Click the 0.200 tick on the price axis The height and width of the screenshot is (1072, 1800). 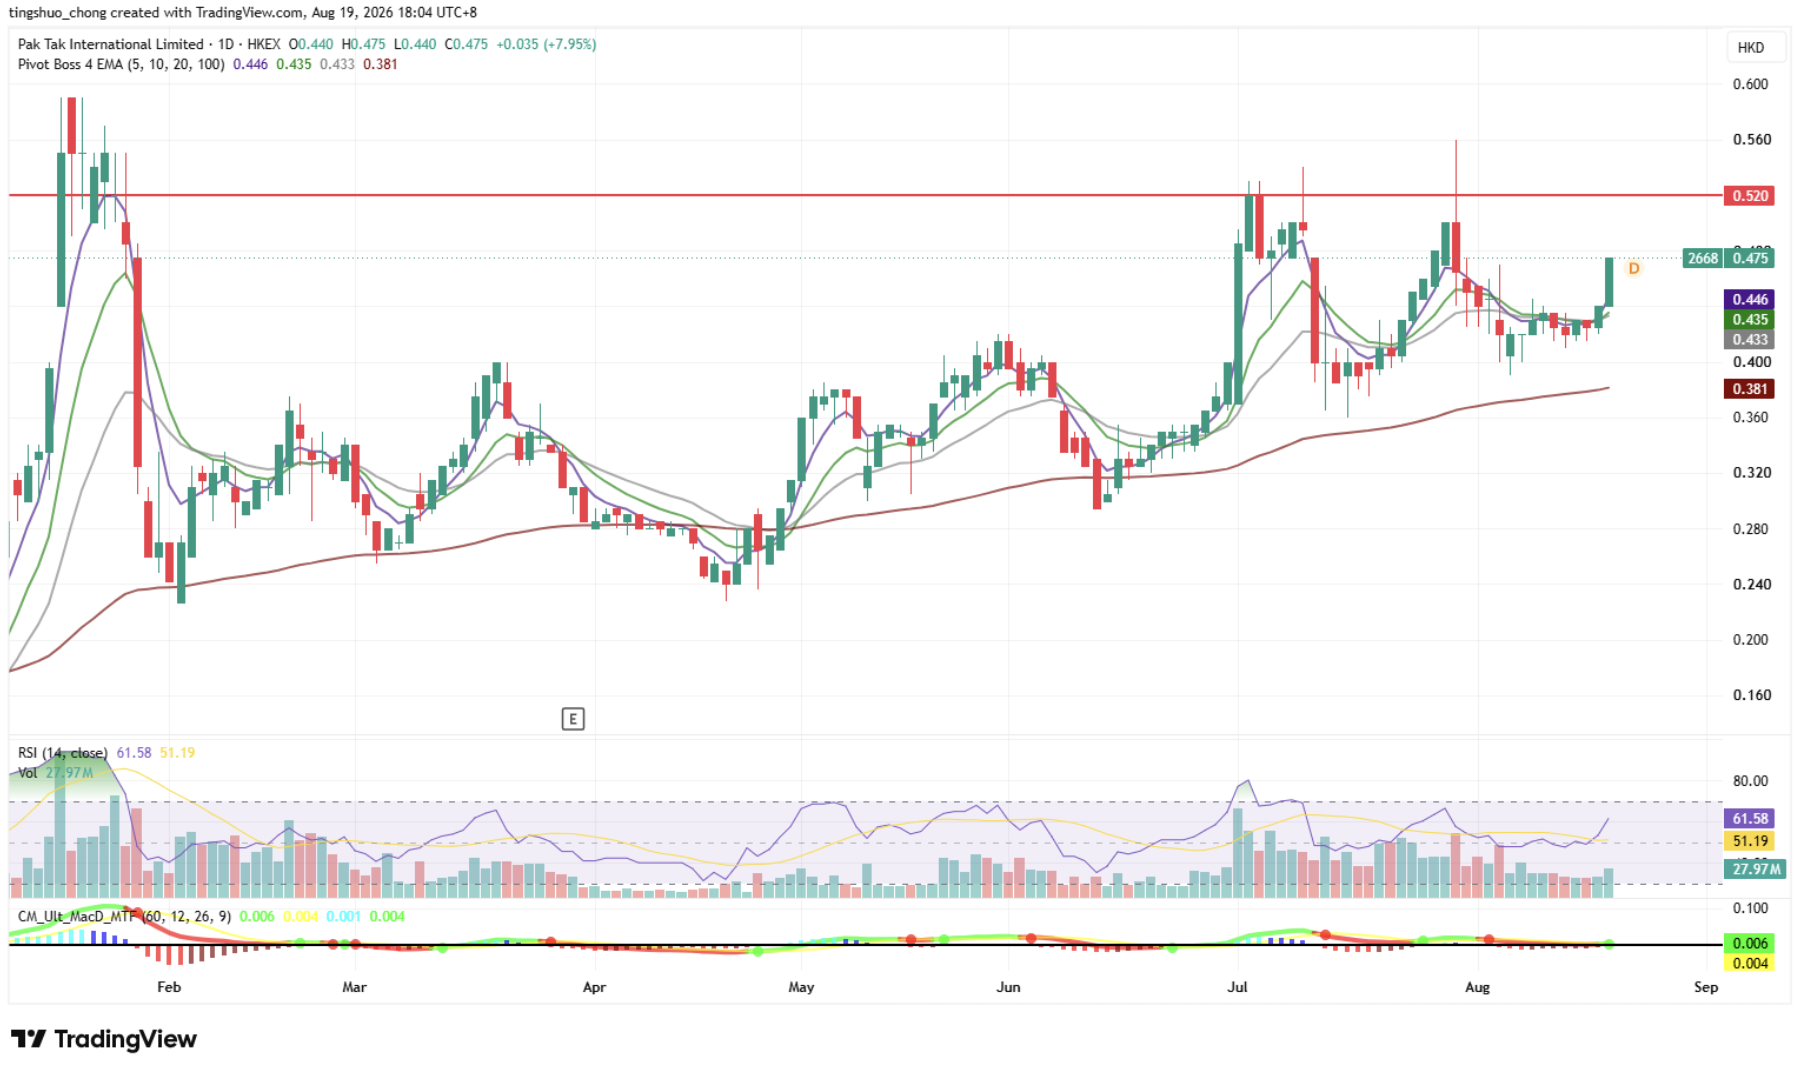[1750, 639]
